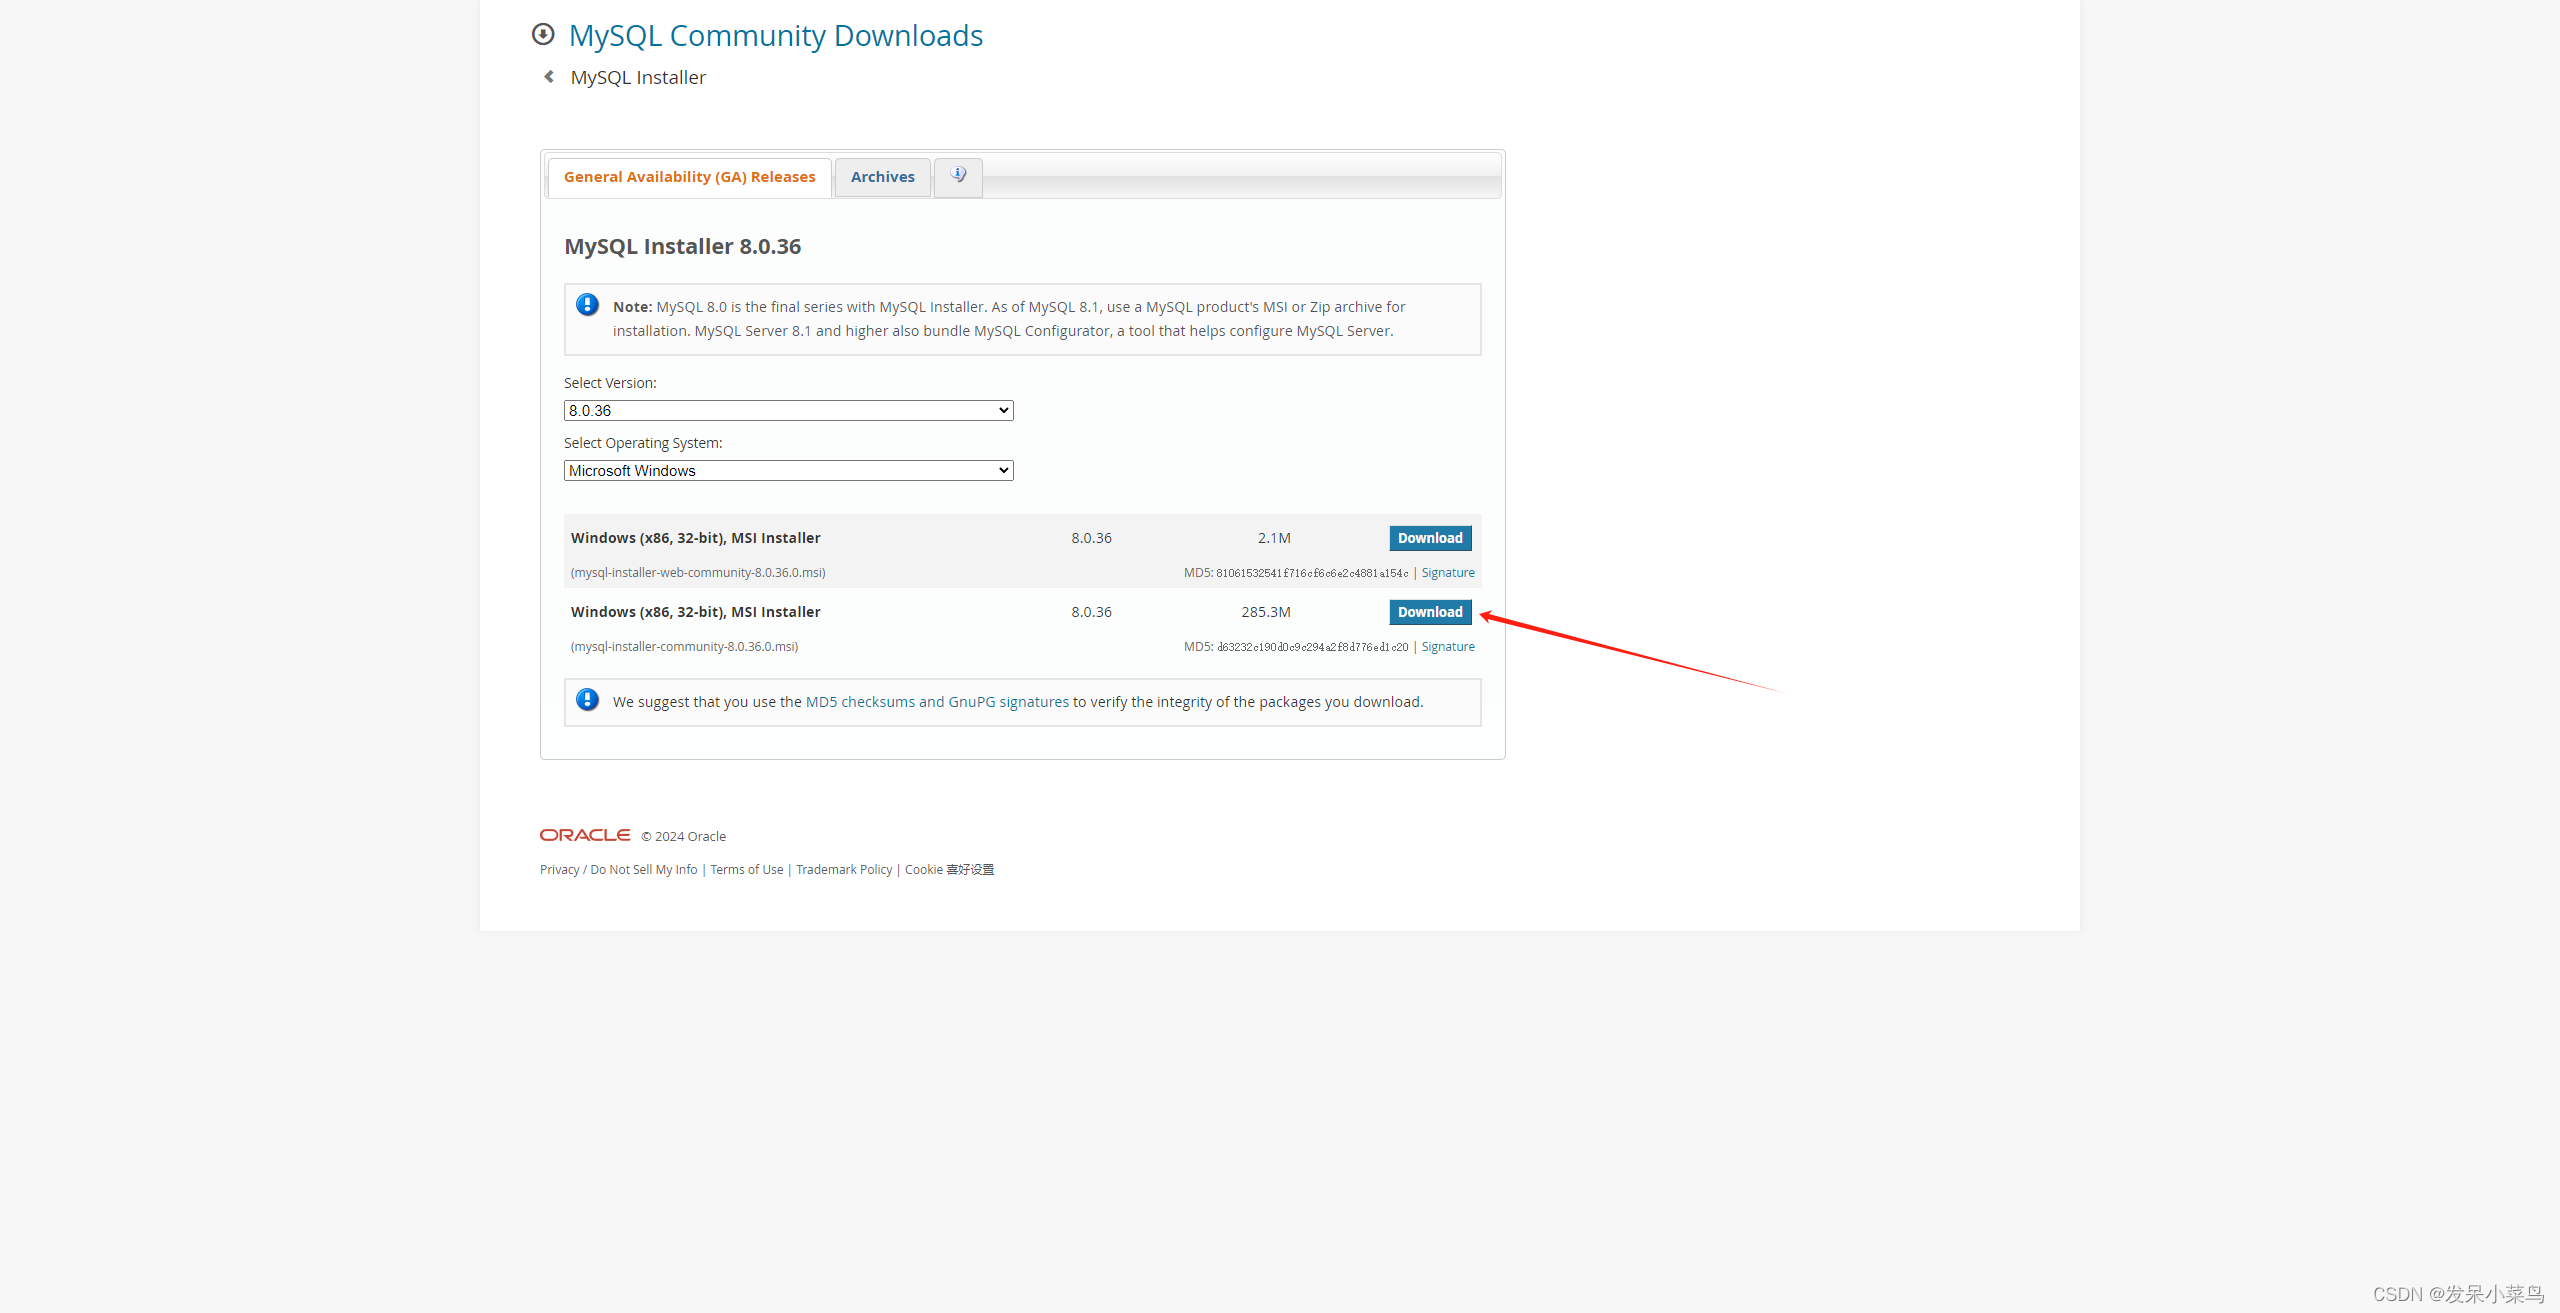
Task: Click the back chevron beside MySQL Installer
Action: [x=549, y=77]
